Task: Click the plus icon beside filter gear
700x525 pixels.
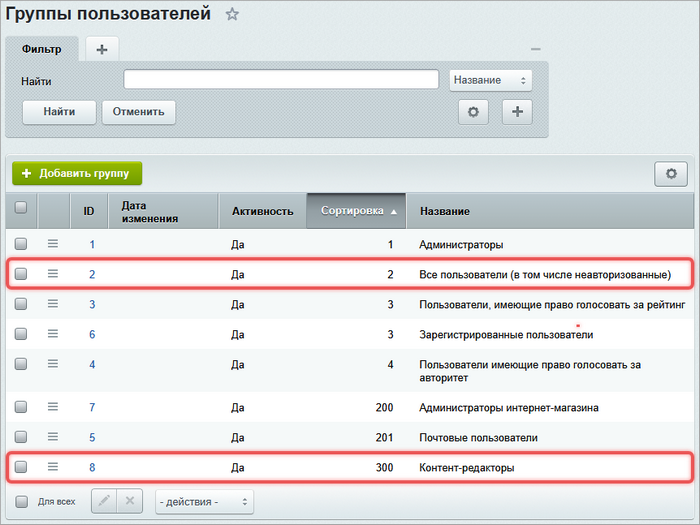Action: click(517, 112)
